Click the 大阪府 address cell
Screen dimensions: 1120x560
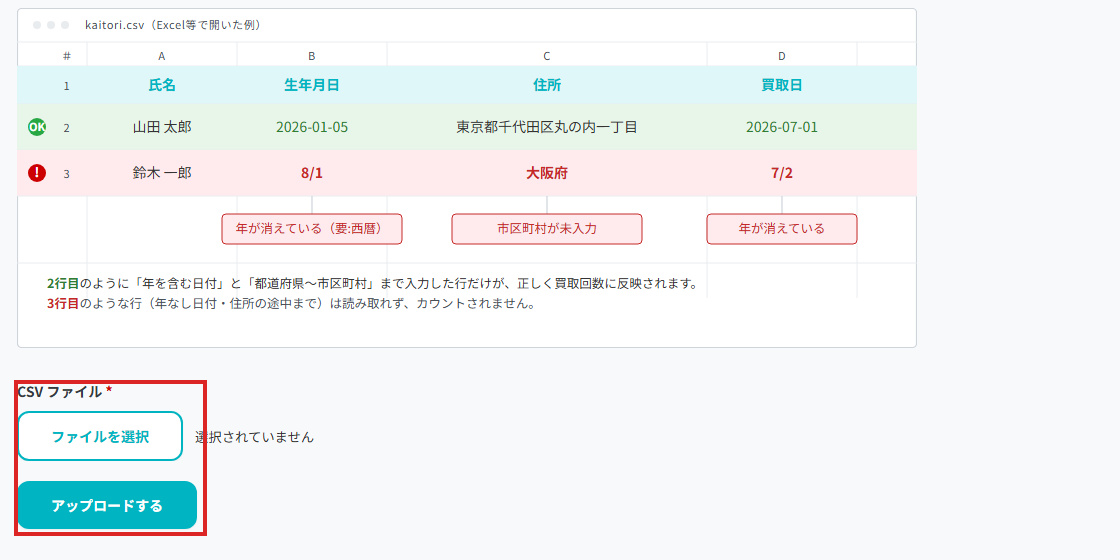click(x=547, y=173)
